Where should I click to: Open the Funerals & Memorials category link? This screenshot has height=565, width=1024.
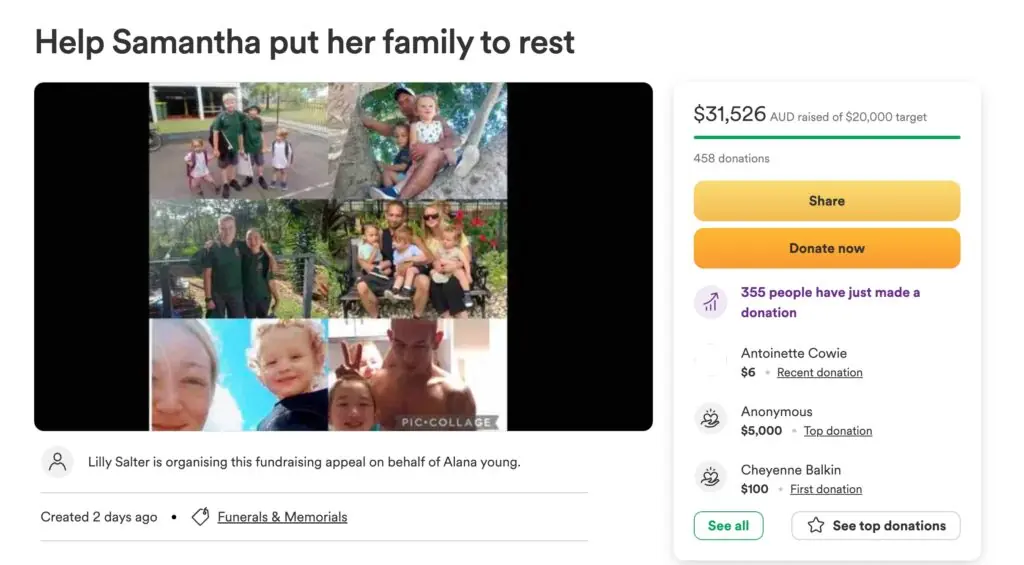click(x=282, y=517)
